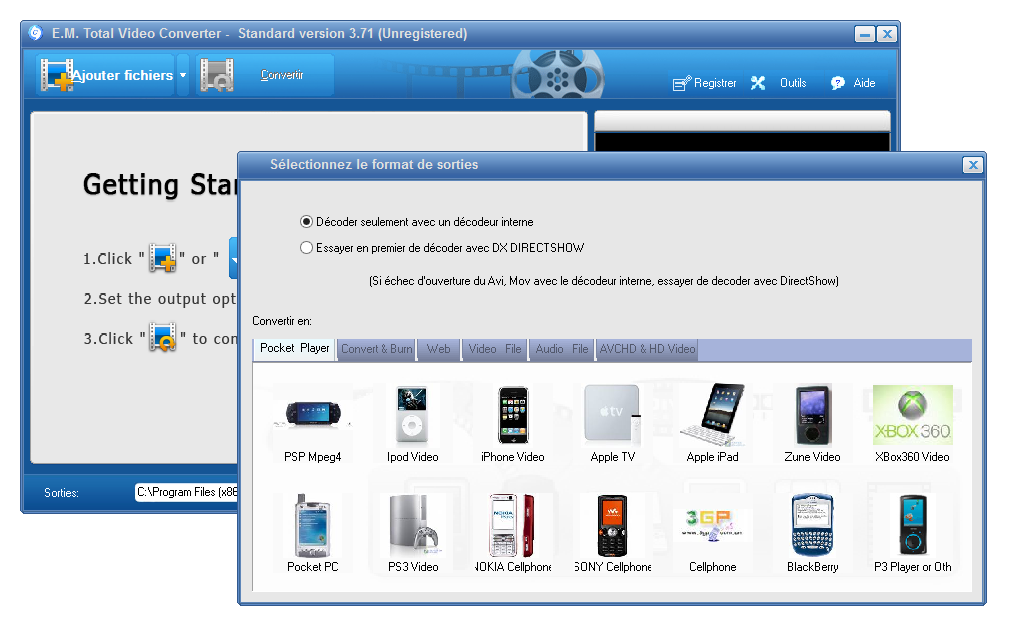Click '2.Set the output' step text

pos(160,298)
